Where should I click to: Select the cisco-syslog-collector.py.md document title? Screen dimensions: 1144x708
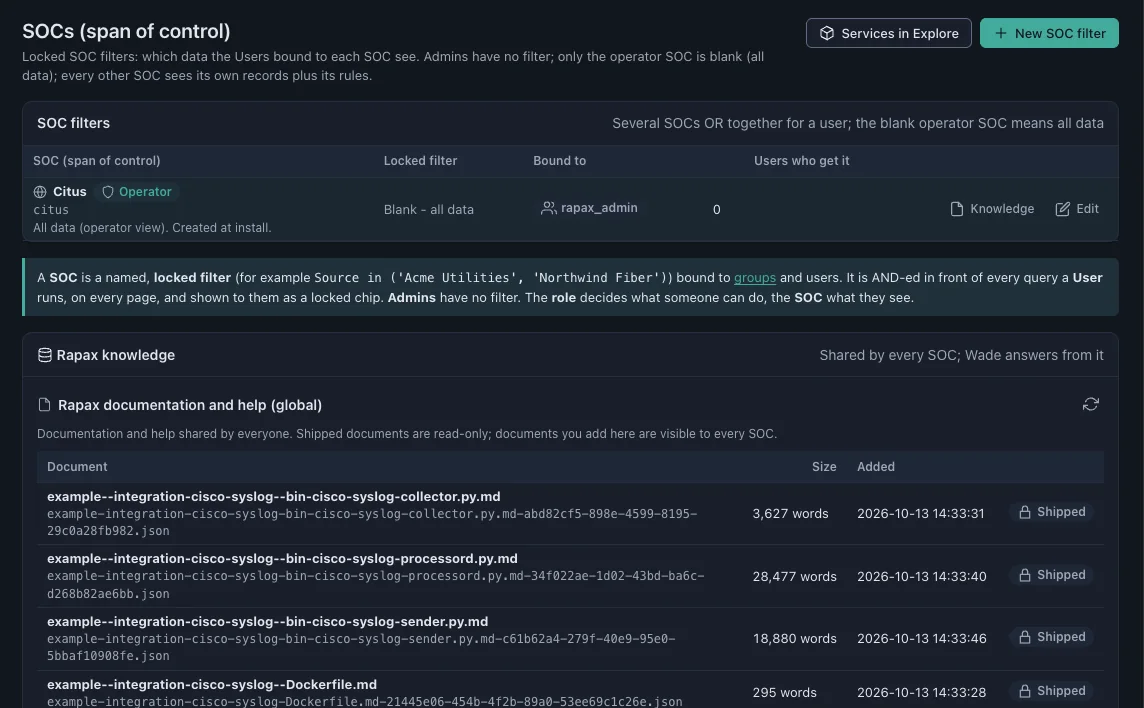coord(274,496)
